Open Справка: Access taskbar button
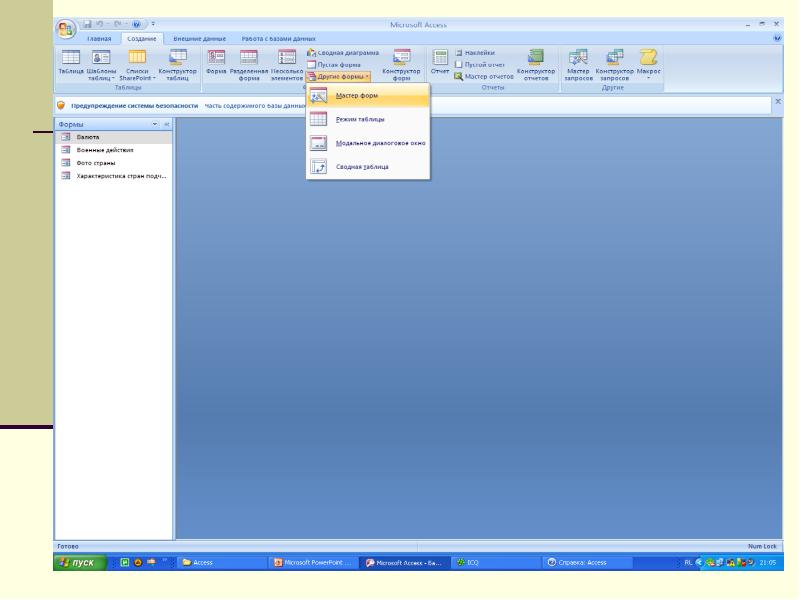This screenshot has width=800, height=600. [587, 563]
